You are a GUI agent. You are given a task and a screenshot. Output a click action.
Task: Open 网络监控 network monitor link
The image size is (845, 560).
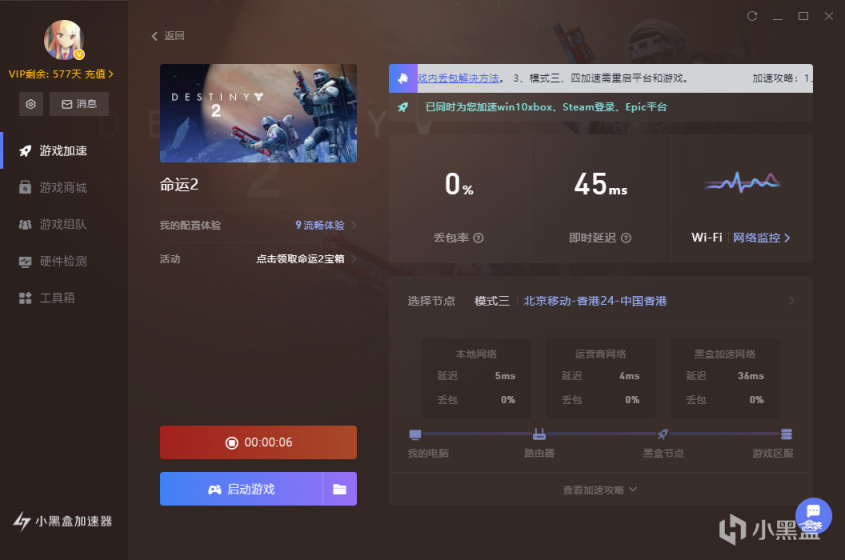(761, 238)
